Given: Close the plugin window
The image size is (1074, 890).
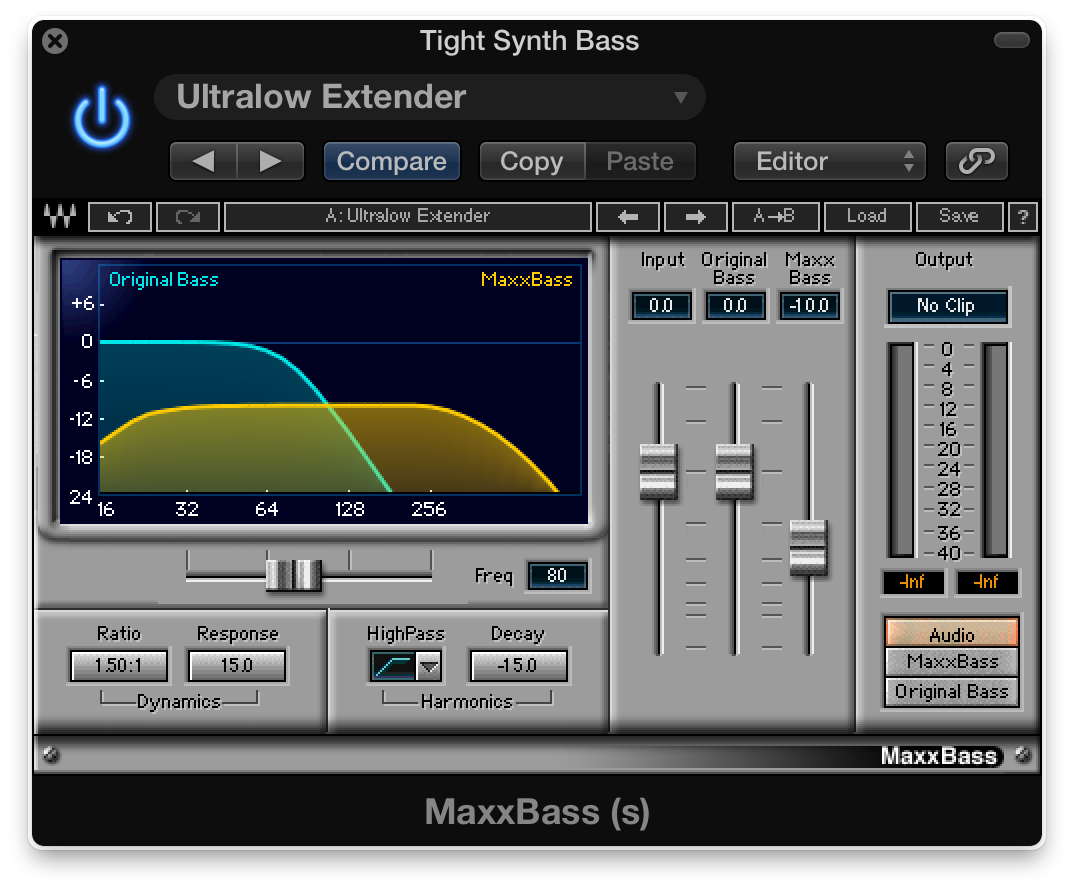Looking at the screenshot, I should (x=55, y=41).
